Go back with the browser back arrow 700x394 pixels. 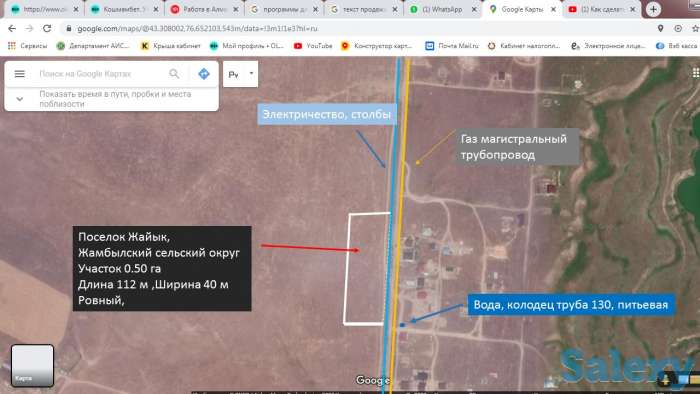click(12, 28)
